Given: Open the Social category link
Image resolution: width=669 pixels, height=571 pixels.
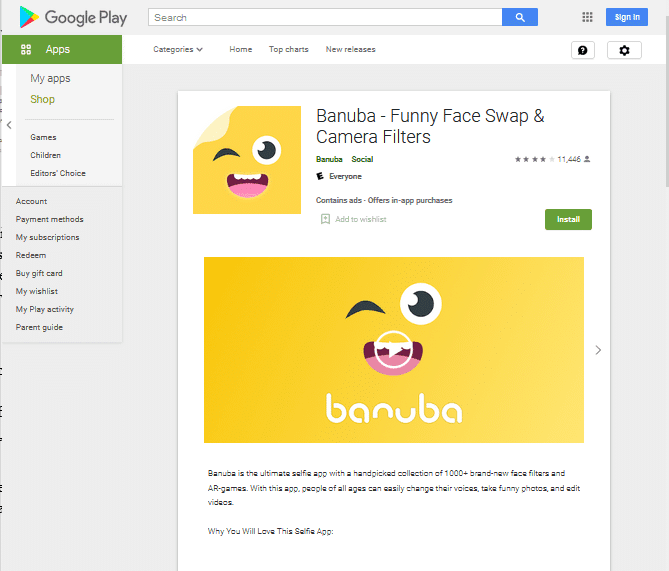Looking at the screenshot, I should (x=362, y=159).
